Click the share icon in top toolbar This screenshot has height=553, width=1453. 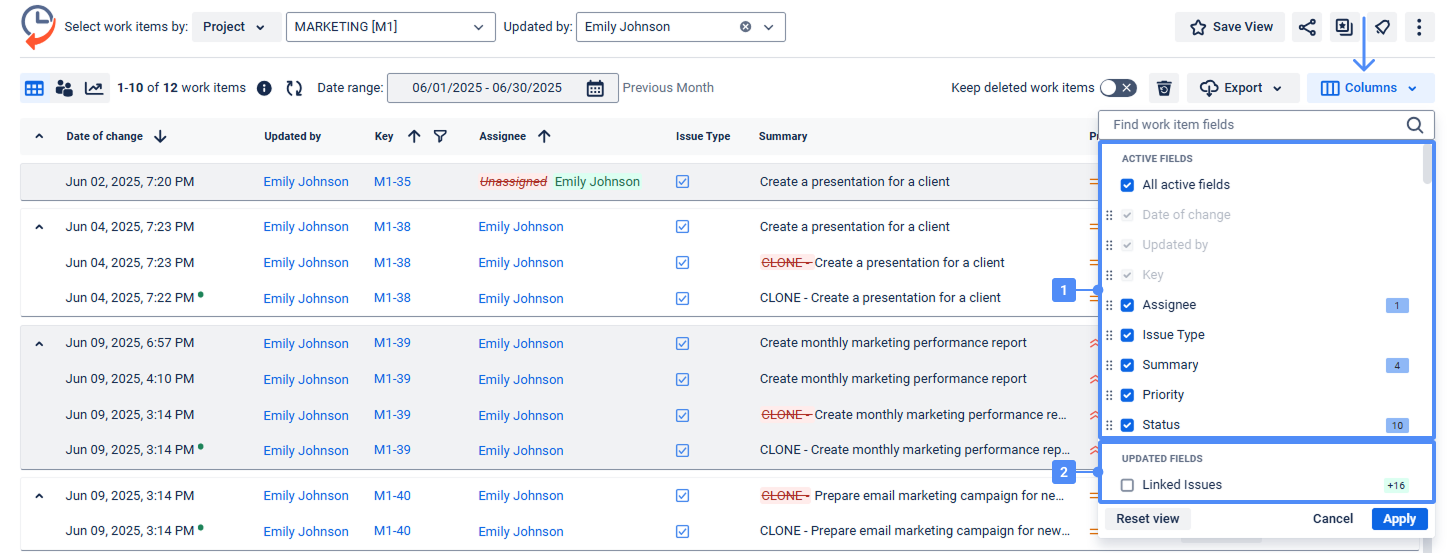click(1307, 27)
